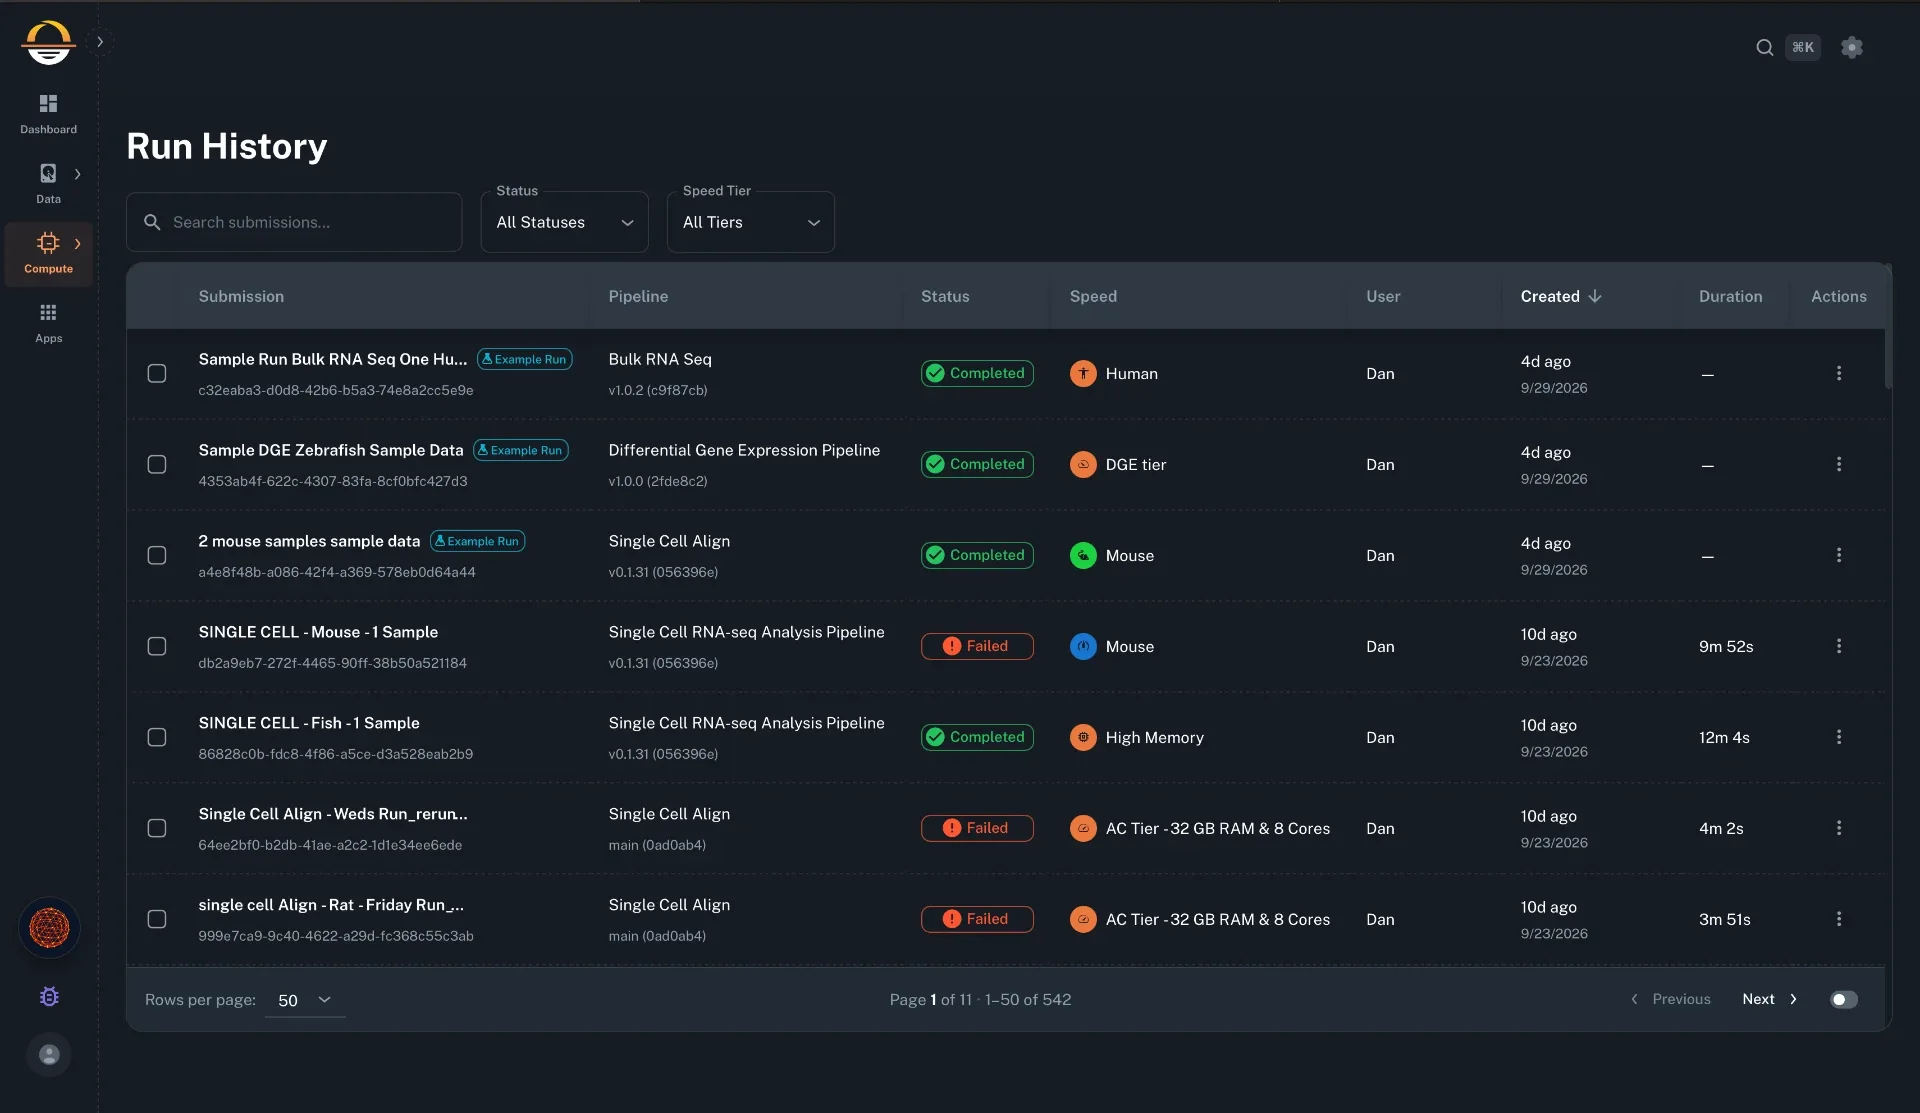Click the global search magnifier icon
Viewport: 1920px width, 1113px height.
(x=1764, y=47)
